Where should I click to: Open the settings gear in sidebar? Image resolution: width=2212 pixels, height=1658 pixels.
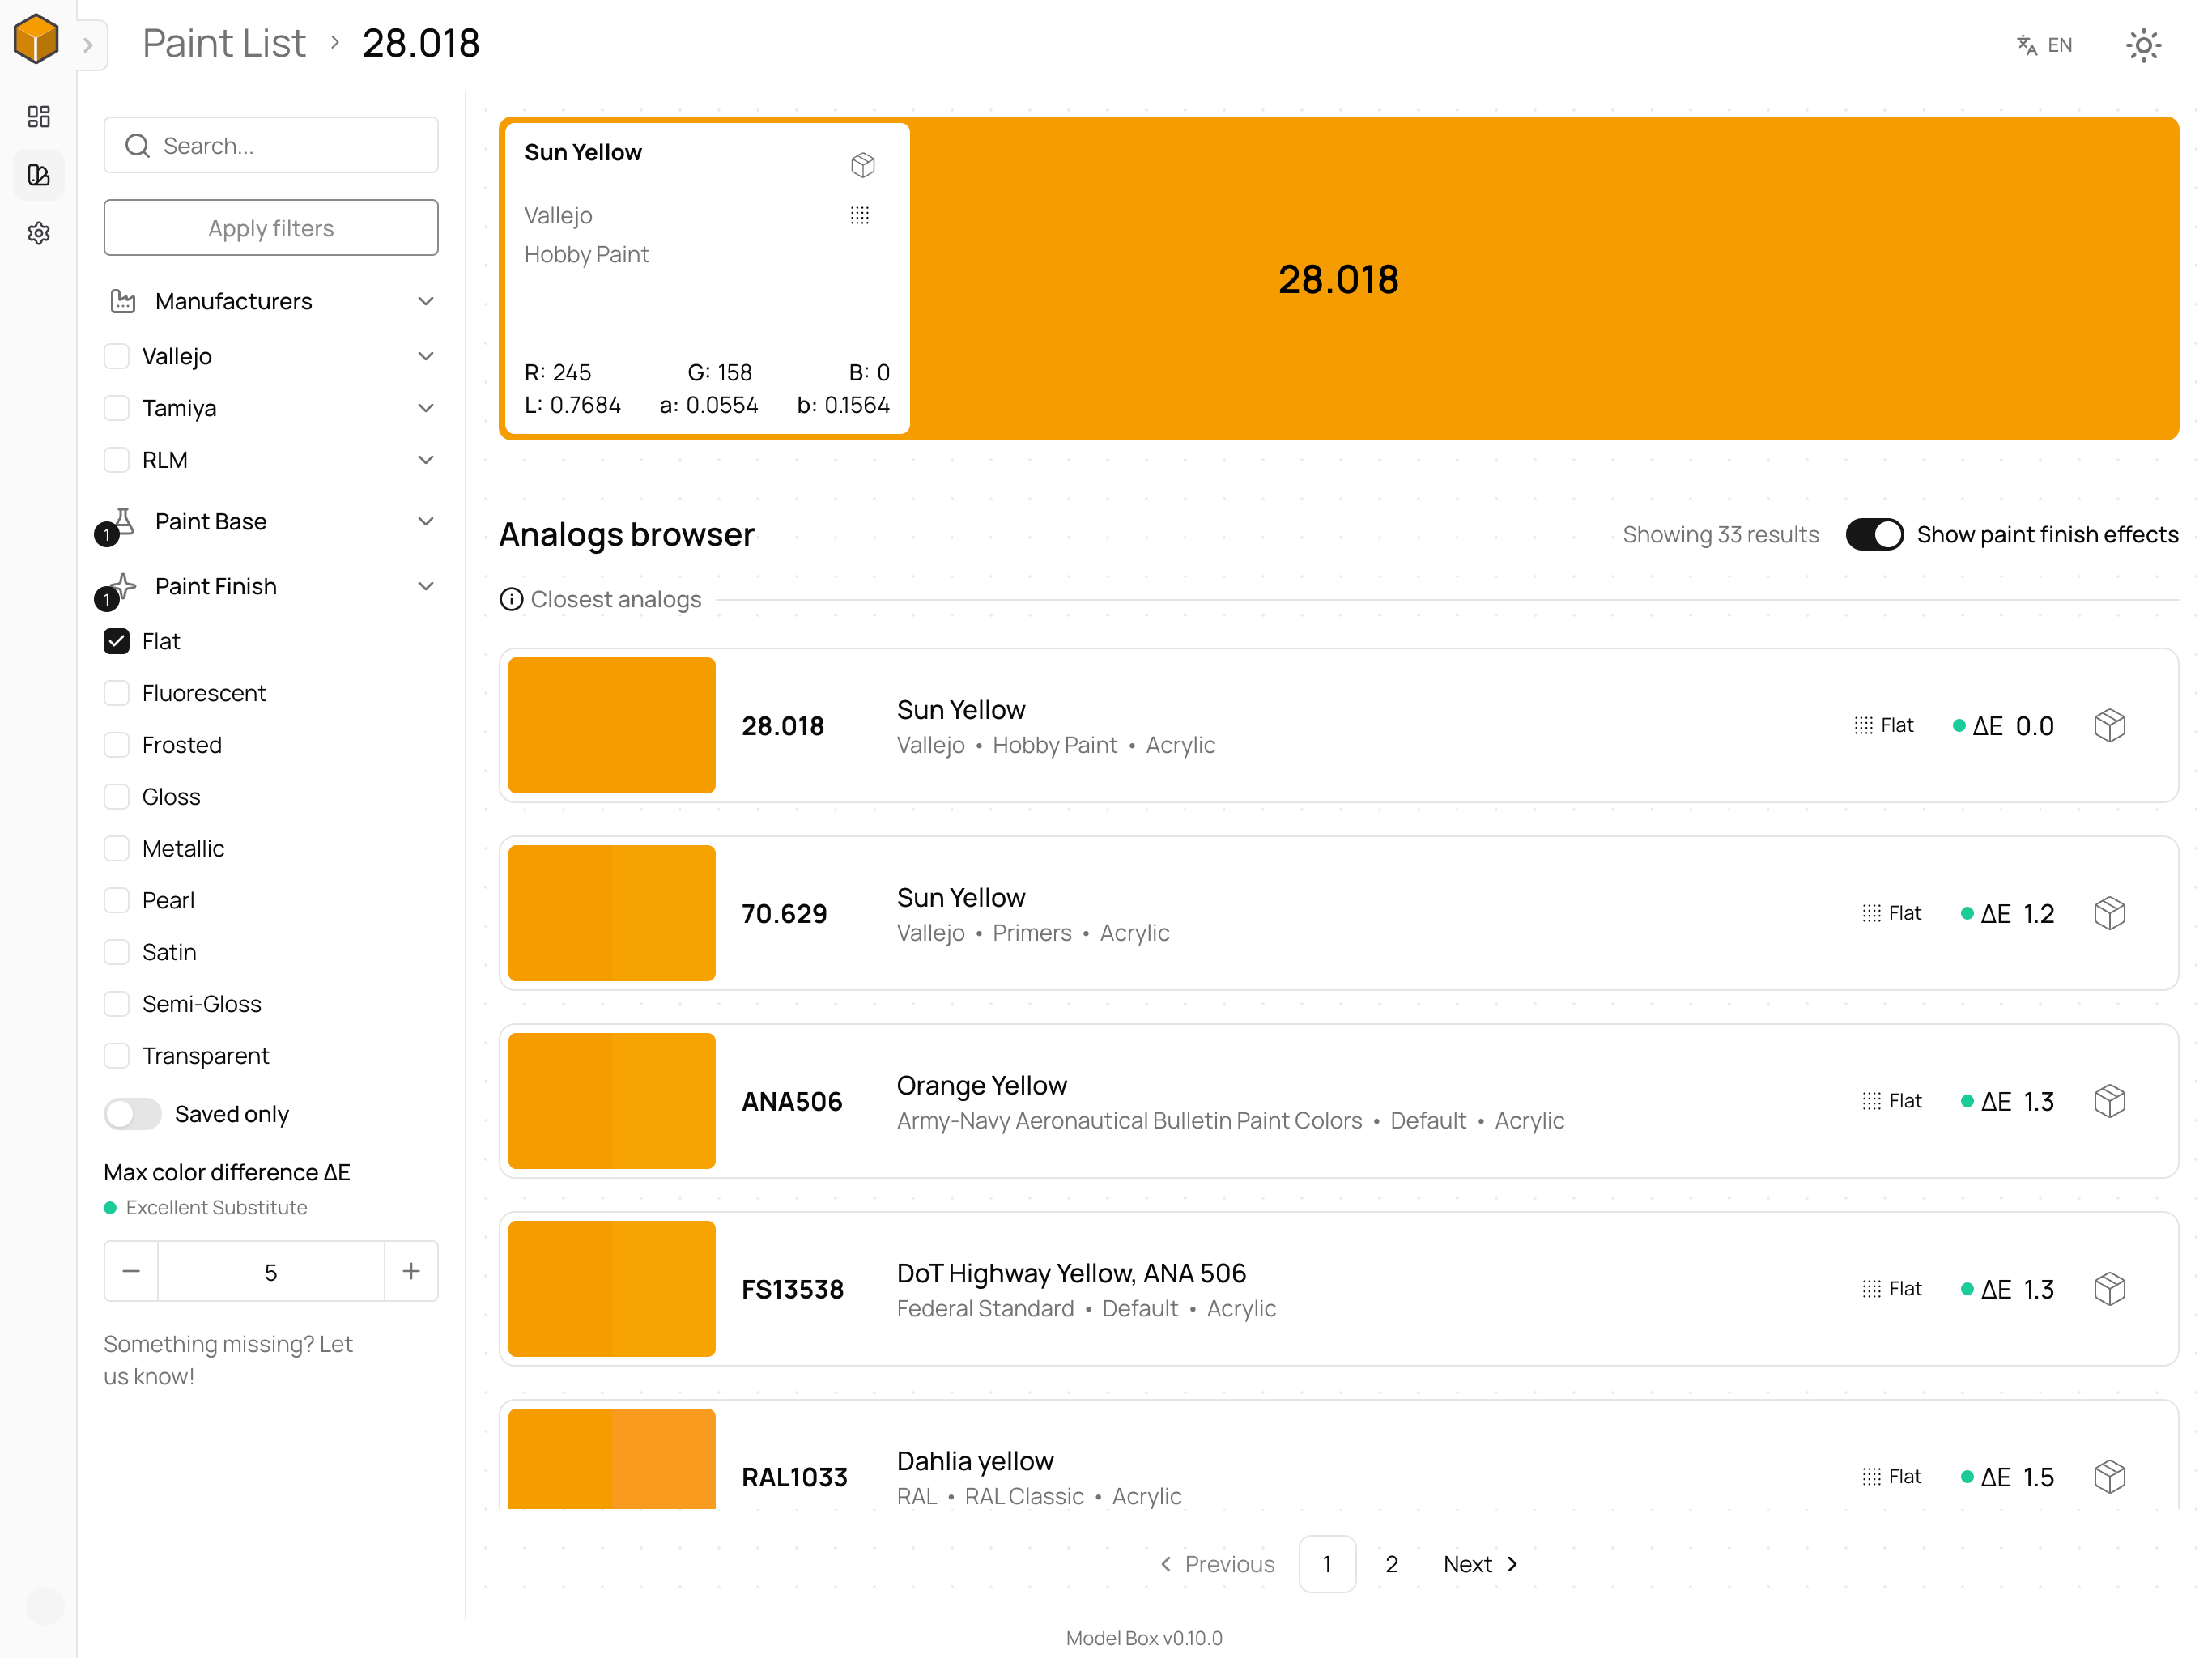tap(39, 233)
